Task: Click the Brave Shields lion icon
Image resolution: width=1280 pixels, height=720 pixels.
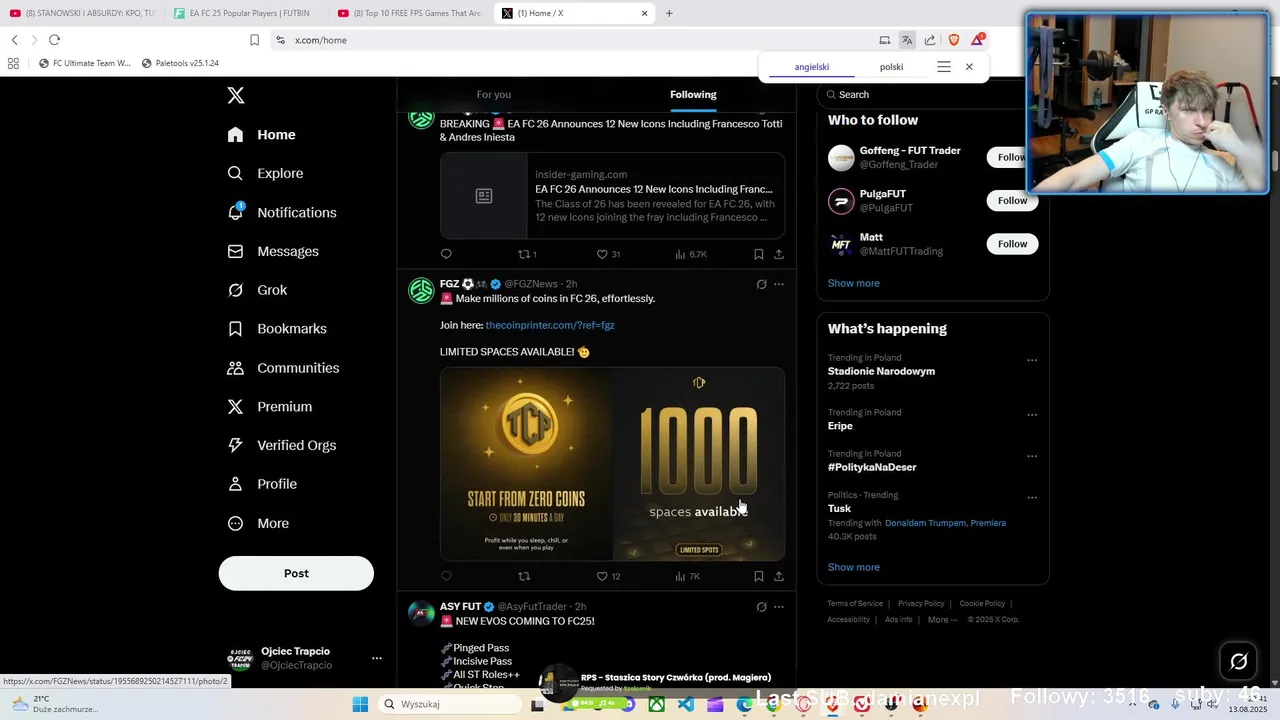Action: tap(953, 40)
